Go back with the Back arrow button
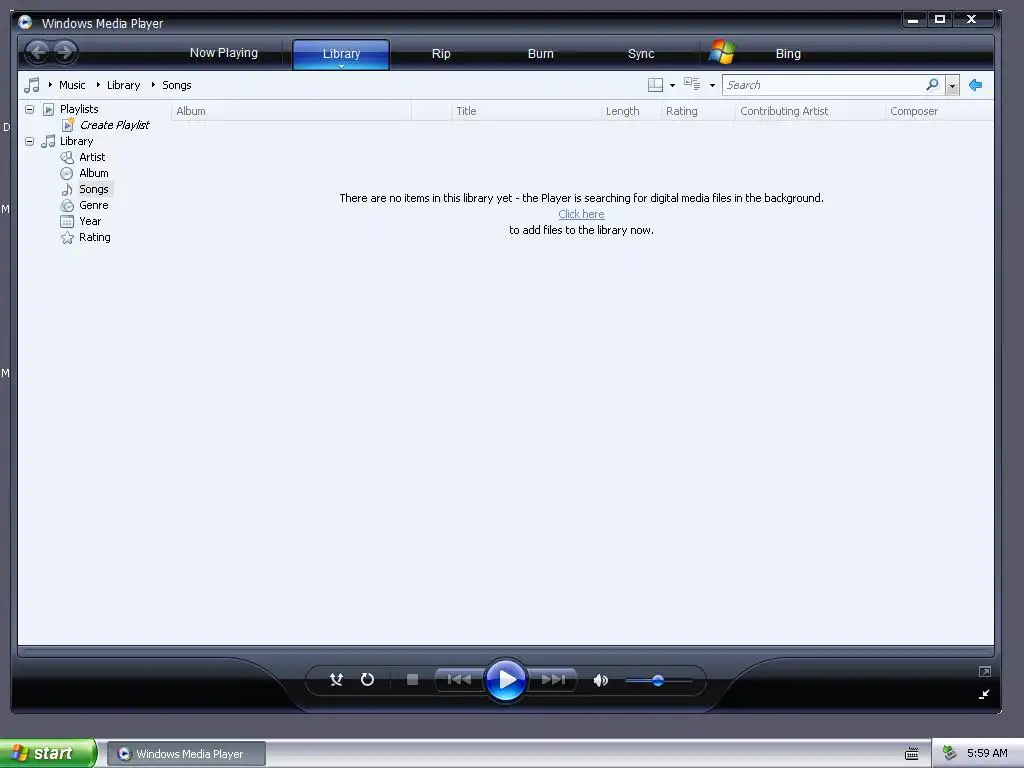Screen dimensions: 1024x768 tap(38, 52)
